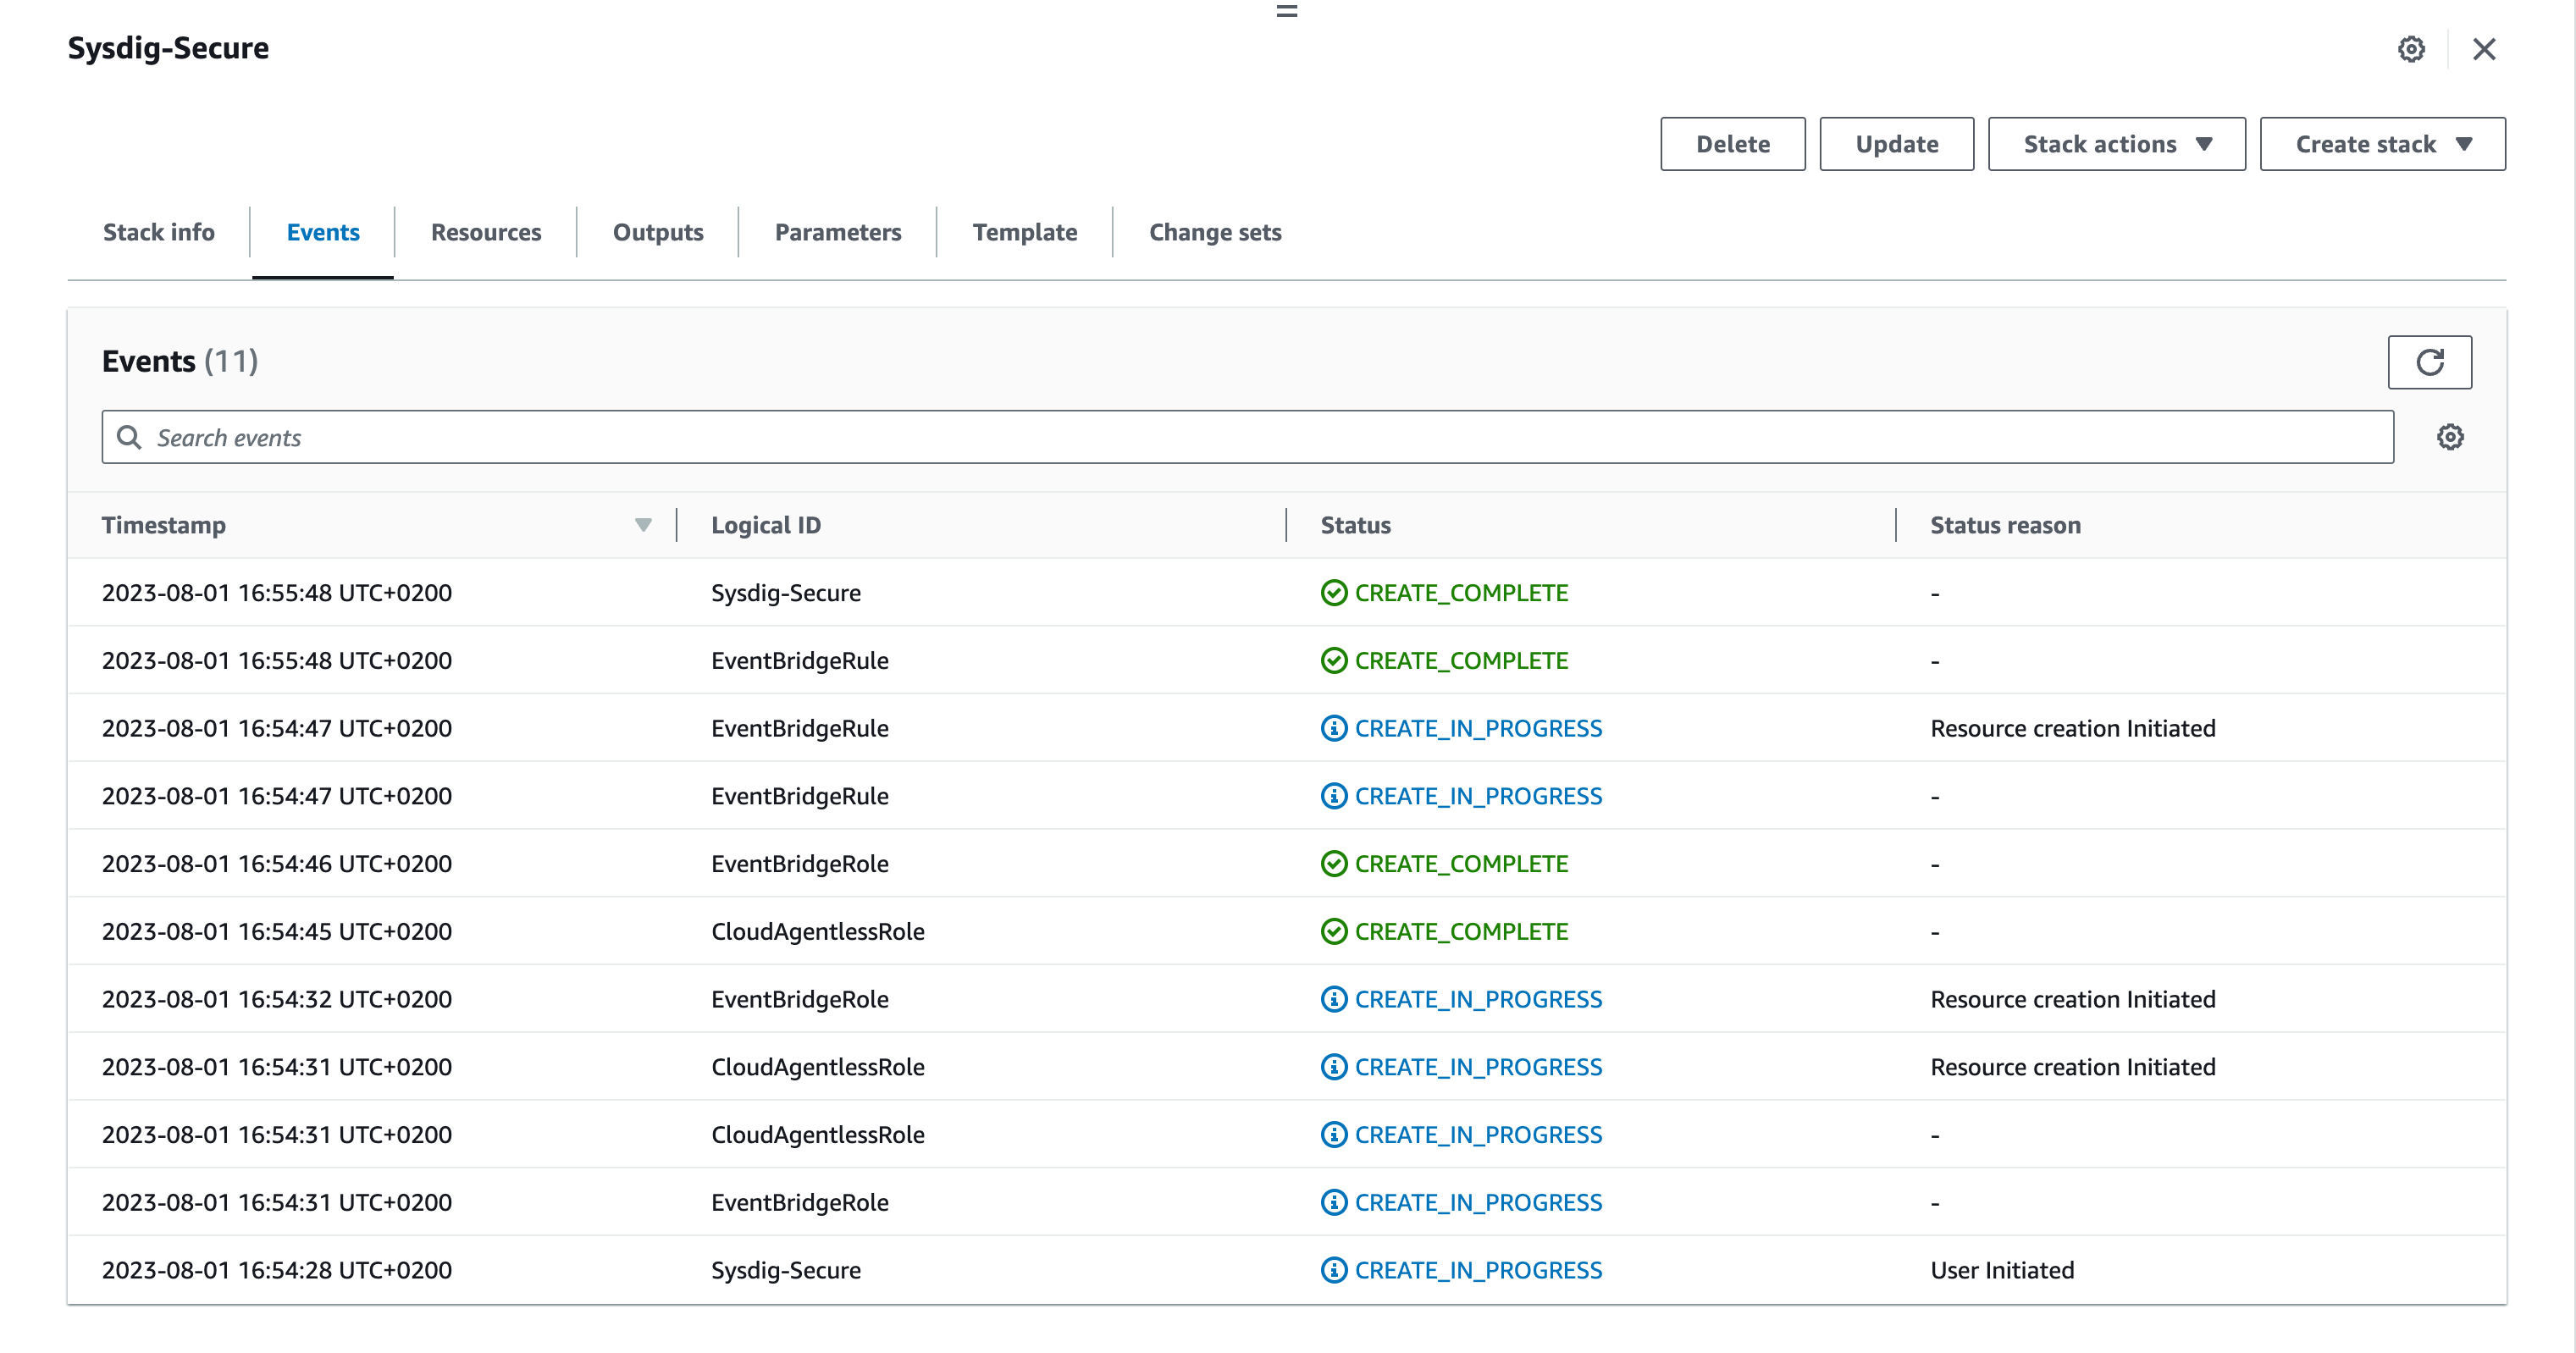Viewport: 2576px width, 1353px height.
Task: Open the Change sets tab
Action: (x=1215, y=232)
